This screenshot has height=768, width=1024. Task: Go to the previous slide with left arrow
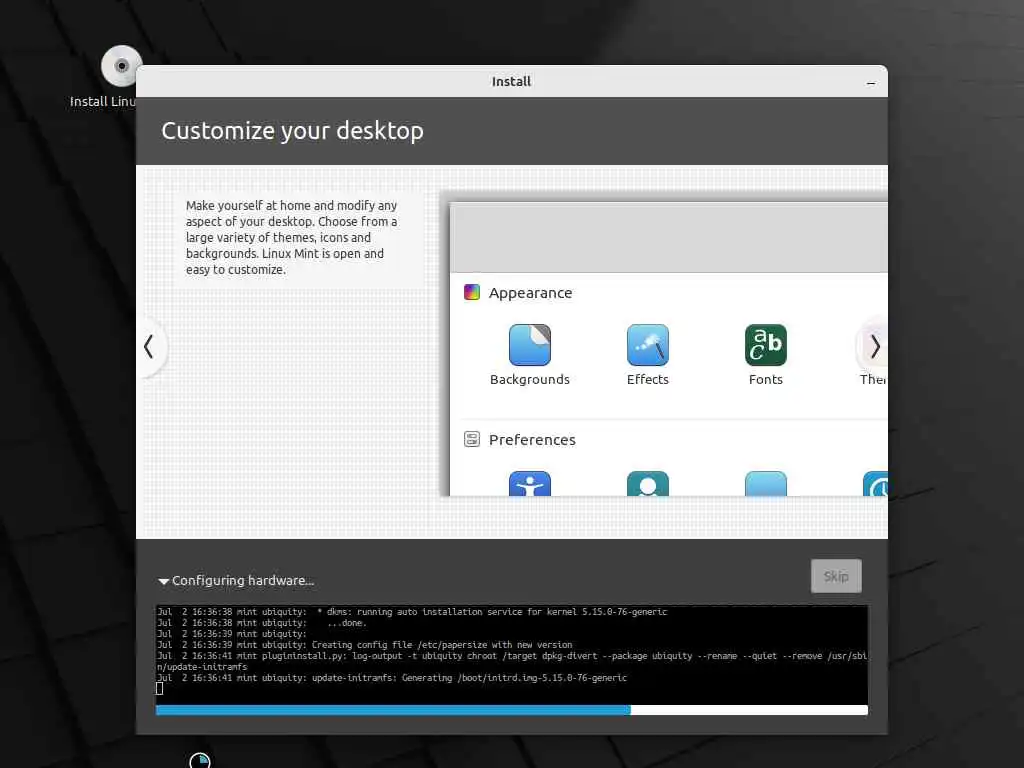pyautogui.click(x=150, y=347)
